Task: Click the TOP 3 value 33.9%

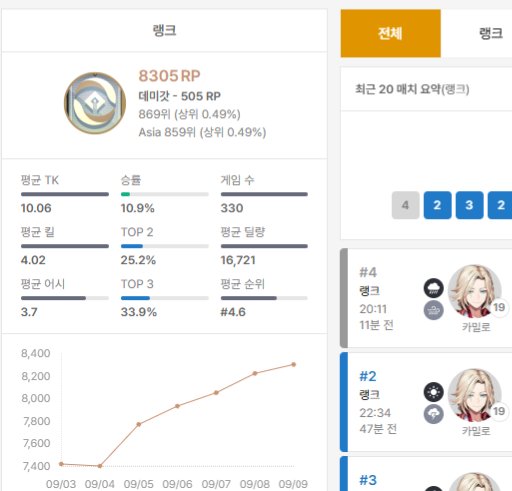Action: (x=139, y=312)
